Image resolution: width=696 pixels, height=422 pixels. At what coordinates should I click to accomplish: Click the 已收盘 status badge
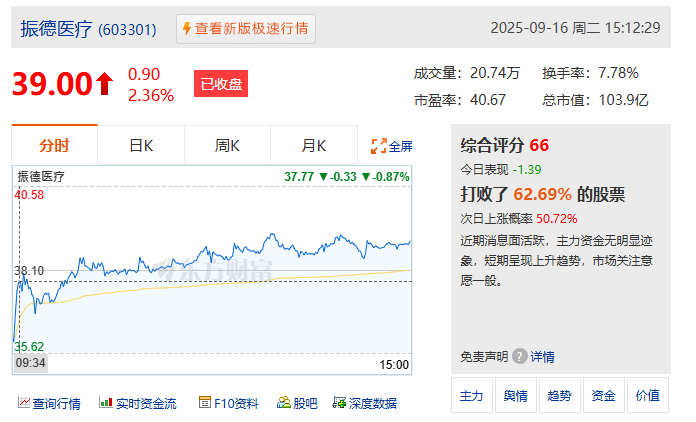(x=221, y=83)
